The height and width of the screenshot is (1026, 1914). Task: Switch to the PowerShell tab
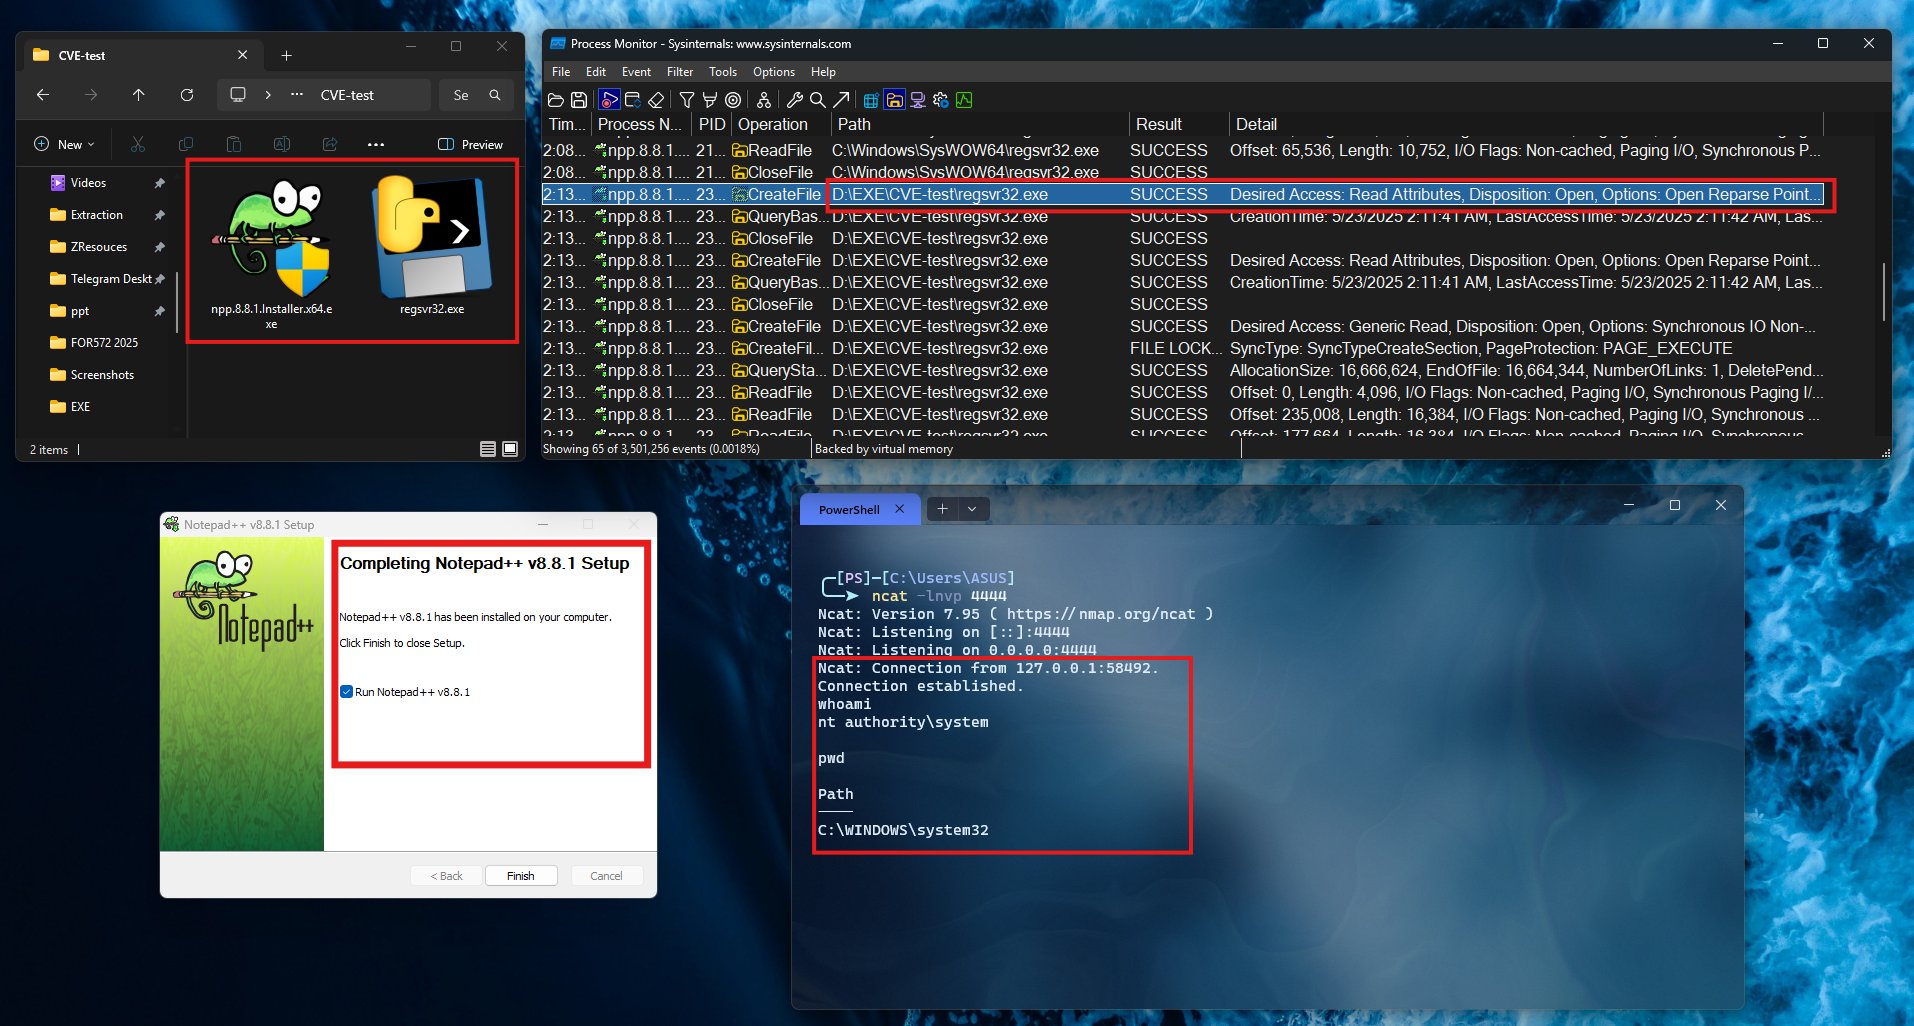coord(849,509)
